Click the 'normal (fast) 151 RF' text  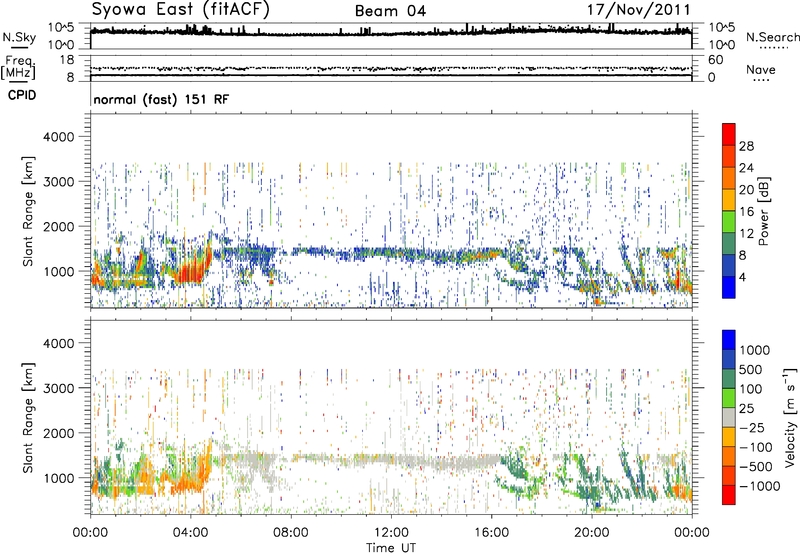[x=161, y=99]
